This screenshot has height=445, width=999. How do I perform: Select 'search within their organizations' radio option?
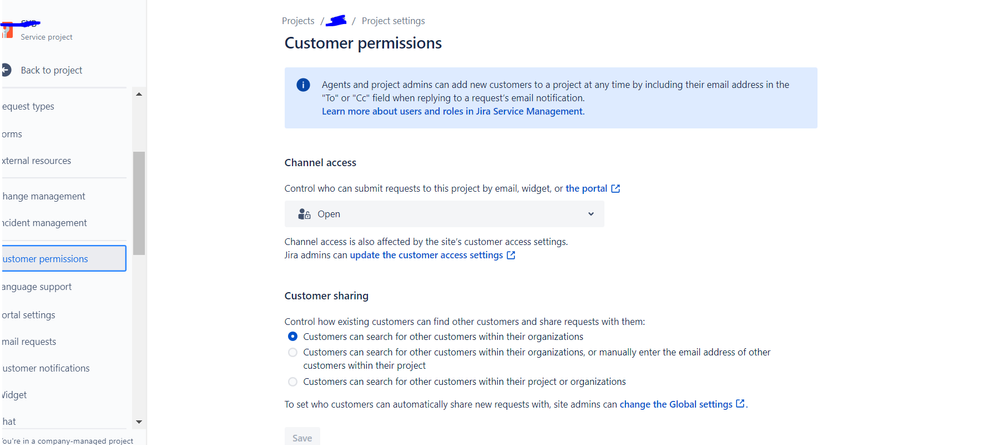pos(293,337)
